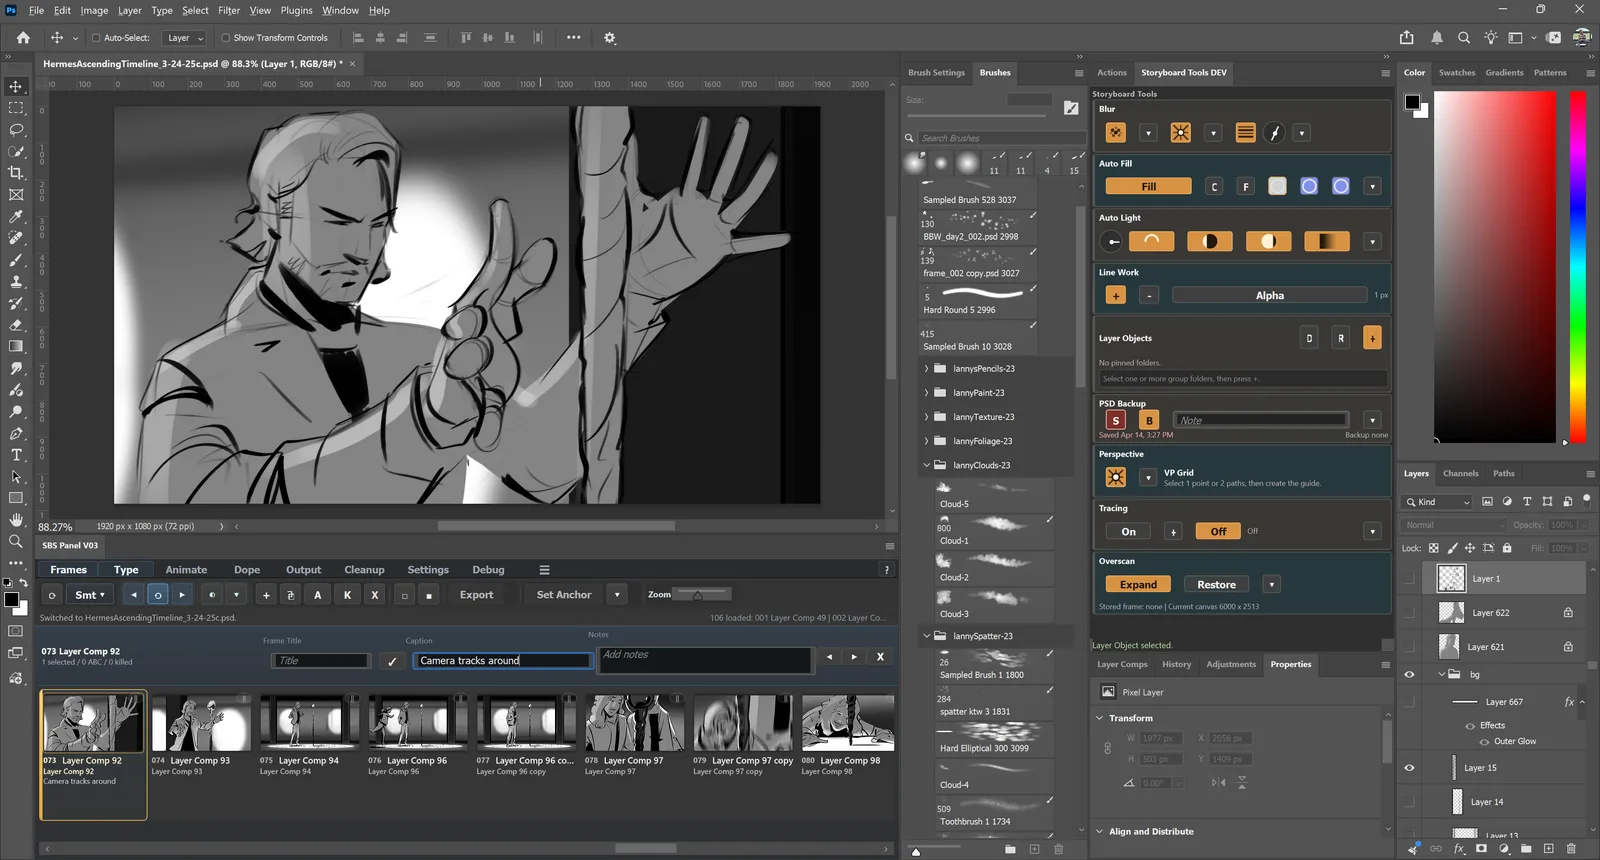The image size is (1600, 860).
Task: Open notifications bell icon
Action: click(x=1437, y=38)
